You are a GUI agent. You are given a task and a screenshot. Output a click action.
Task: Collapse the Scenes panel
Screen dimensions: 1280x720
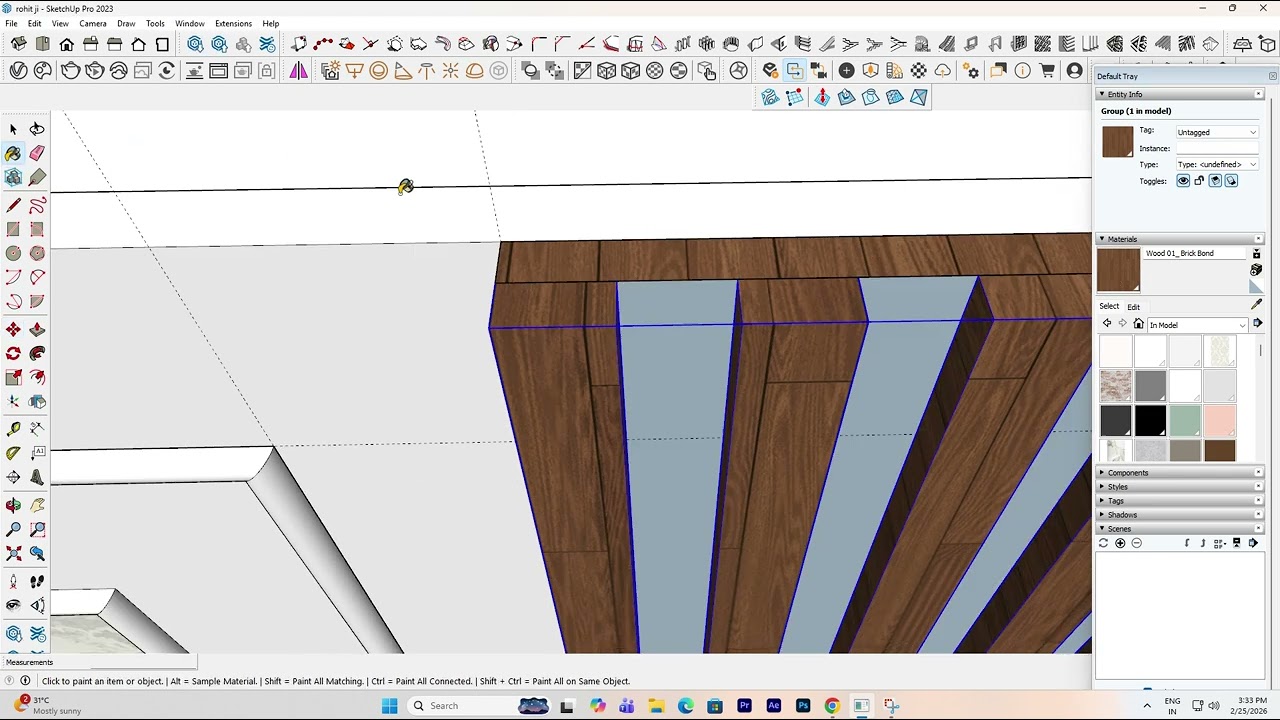click(x=1180, y=529)
